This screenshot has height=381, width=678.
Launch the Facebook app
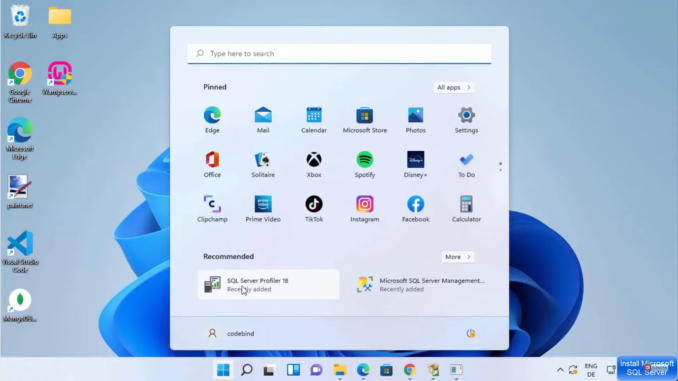click(416, 209)
